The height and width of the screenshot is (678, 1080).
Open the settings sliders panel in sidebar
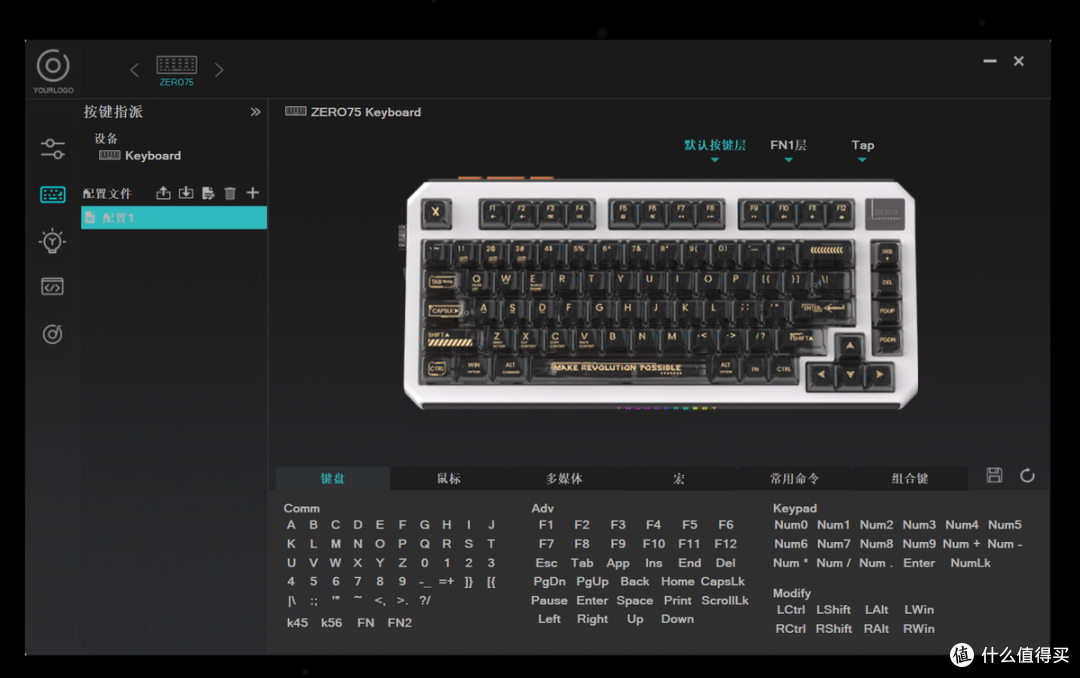pos(53,149)
